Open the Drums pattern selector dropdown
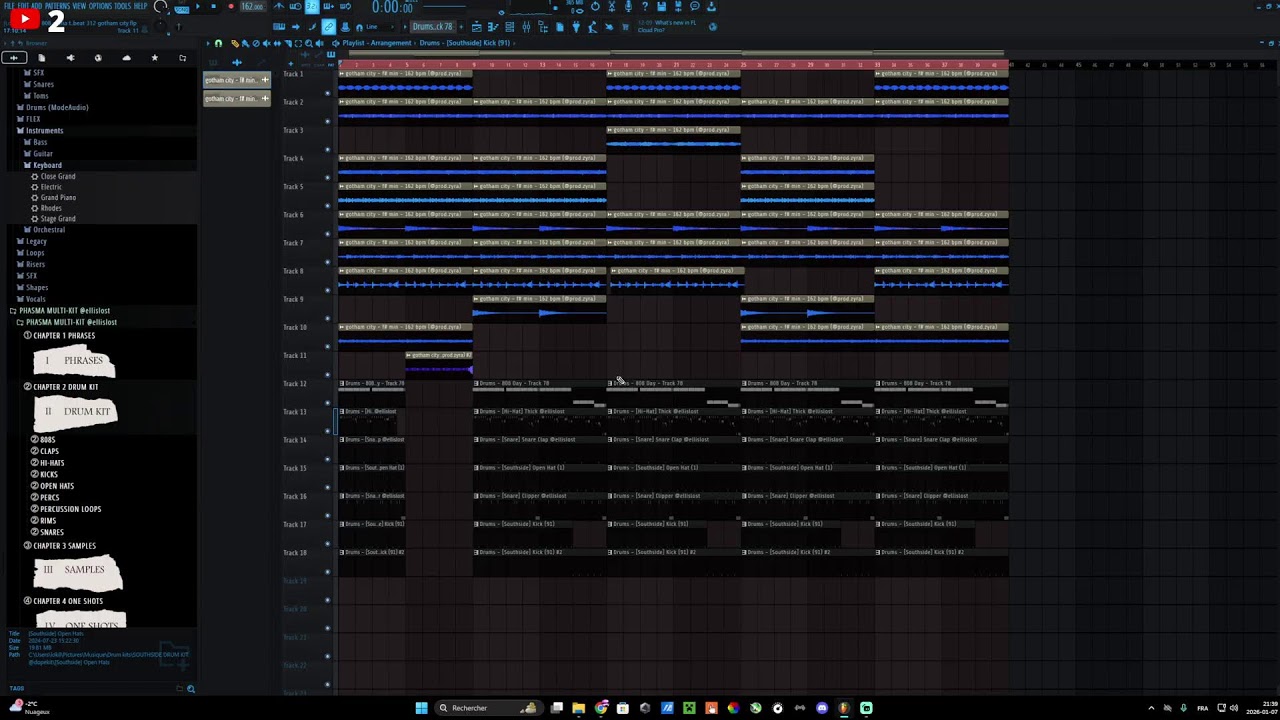Viewport: 1280px width, 720px height. (432, 27)
